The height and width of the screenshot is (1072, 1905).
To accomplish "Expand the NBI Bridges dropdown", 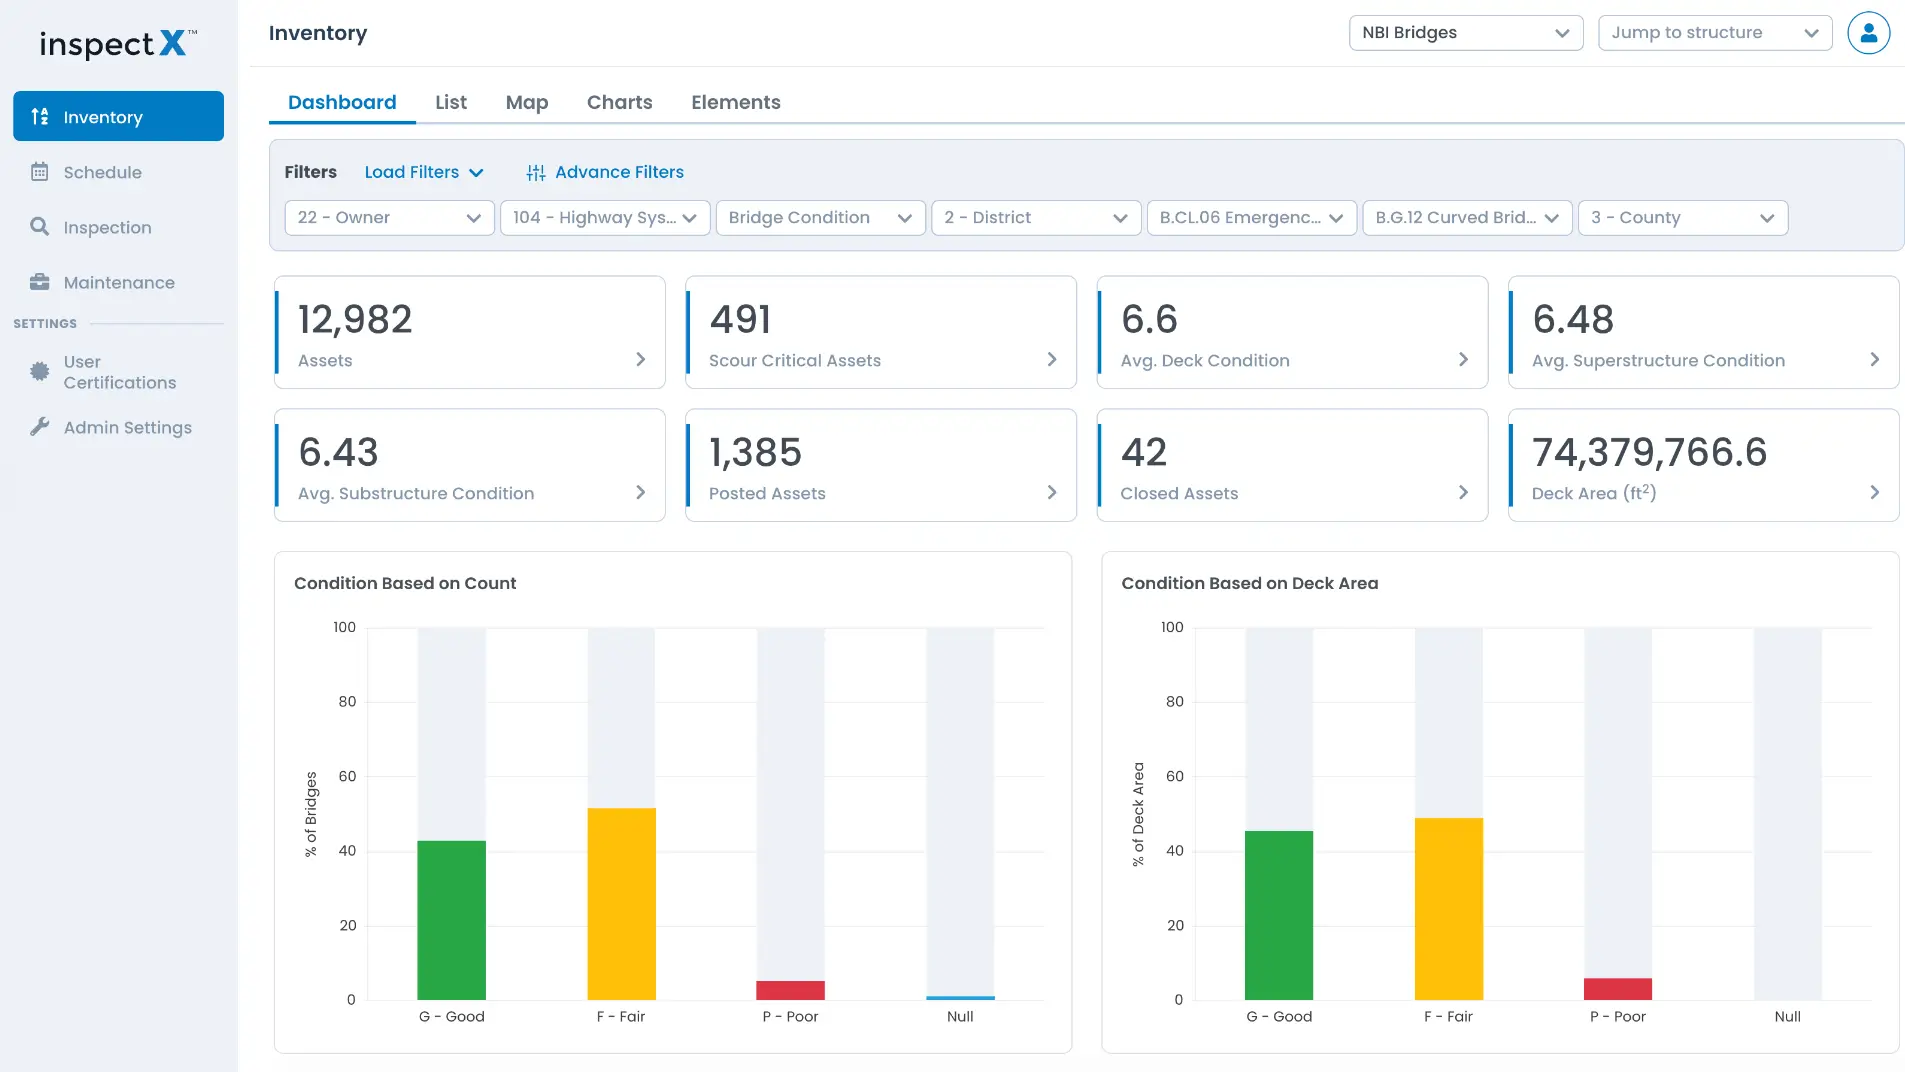I will pyautogui.click(x=1466, y=33).
